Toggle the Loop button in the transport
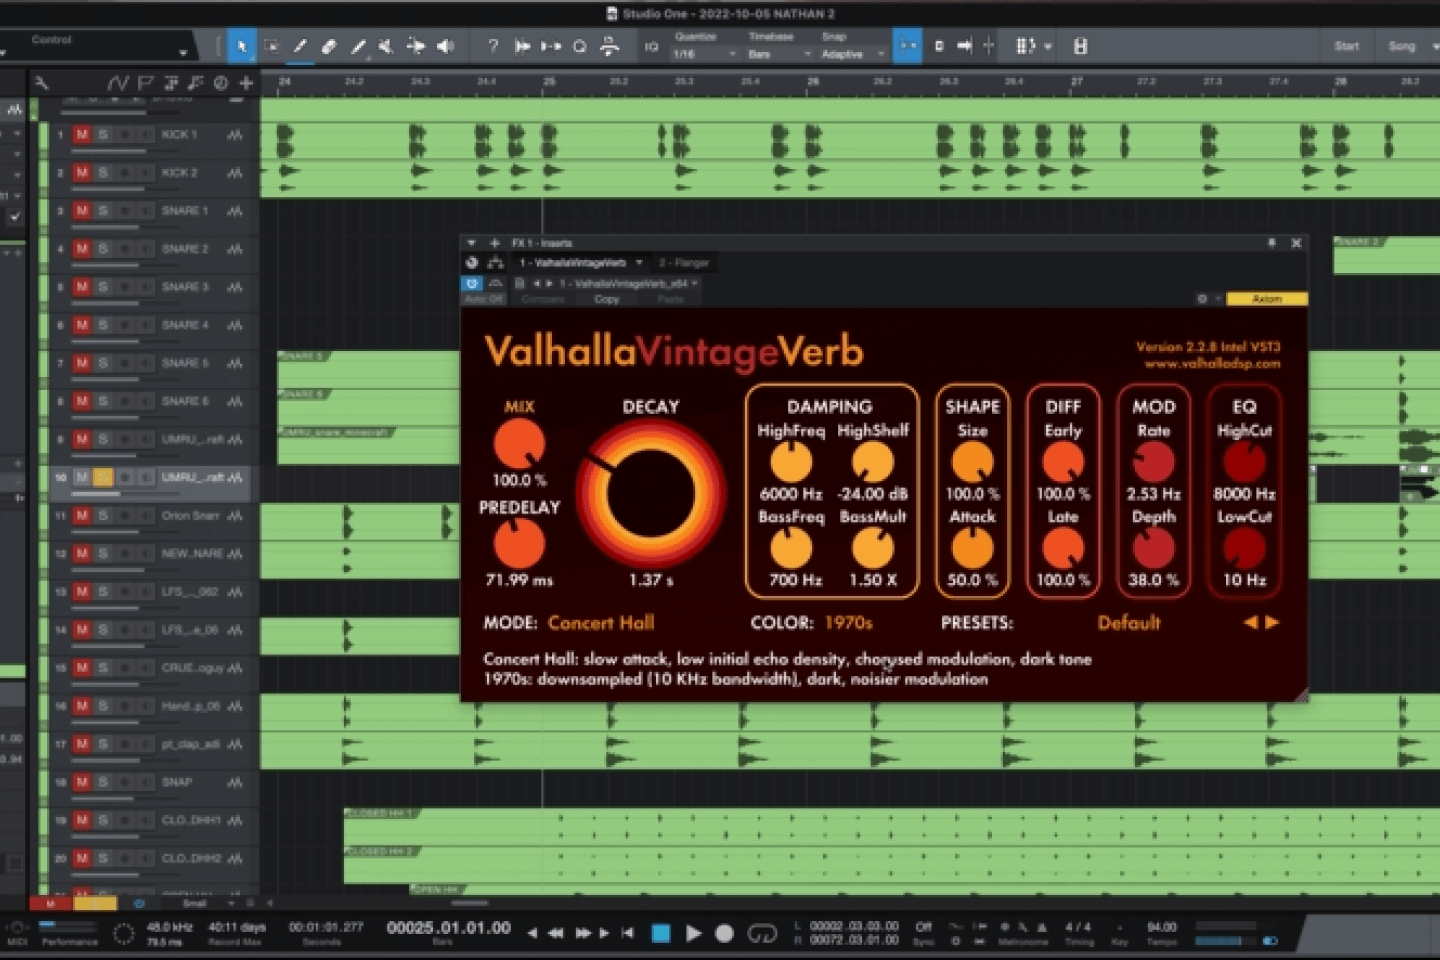 [762, 933]
